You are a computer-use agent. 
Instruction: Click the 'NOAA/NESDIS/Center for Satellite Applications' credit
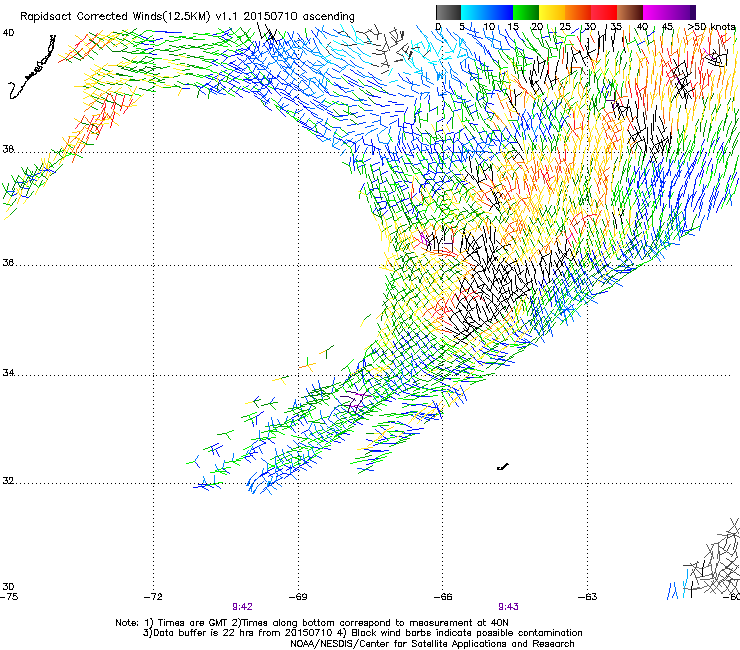pos(432,644)
